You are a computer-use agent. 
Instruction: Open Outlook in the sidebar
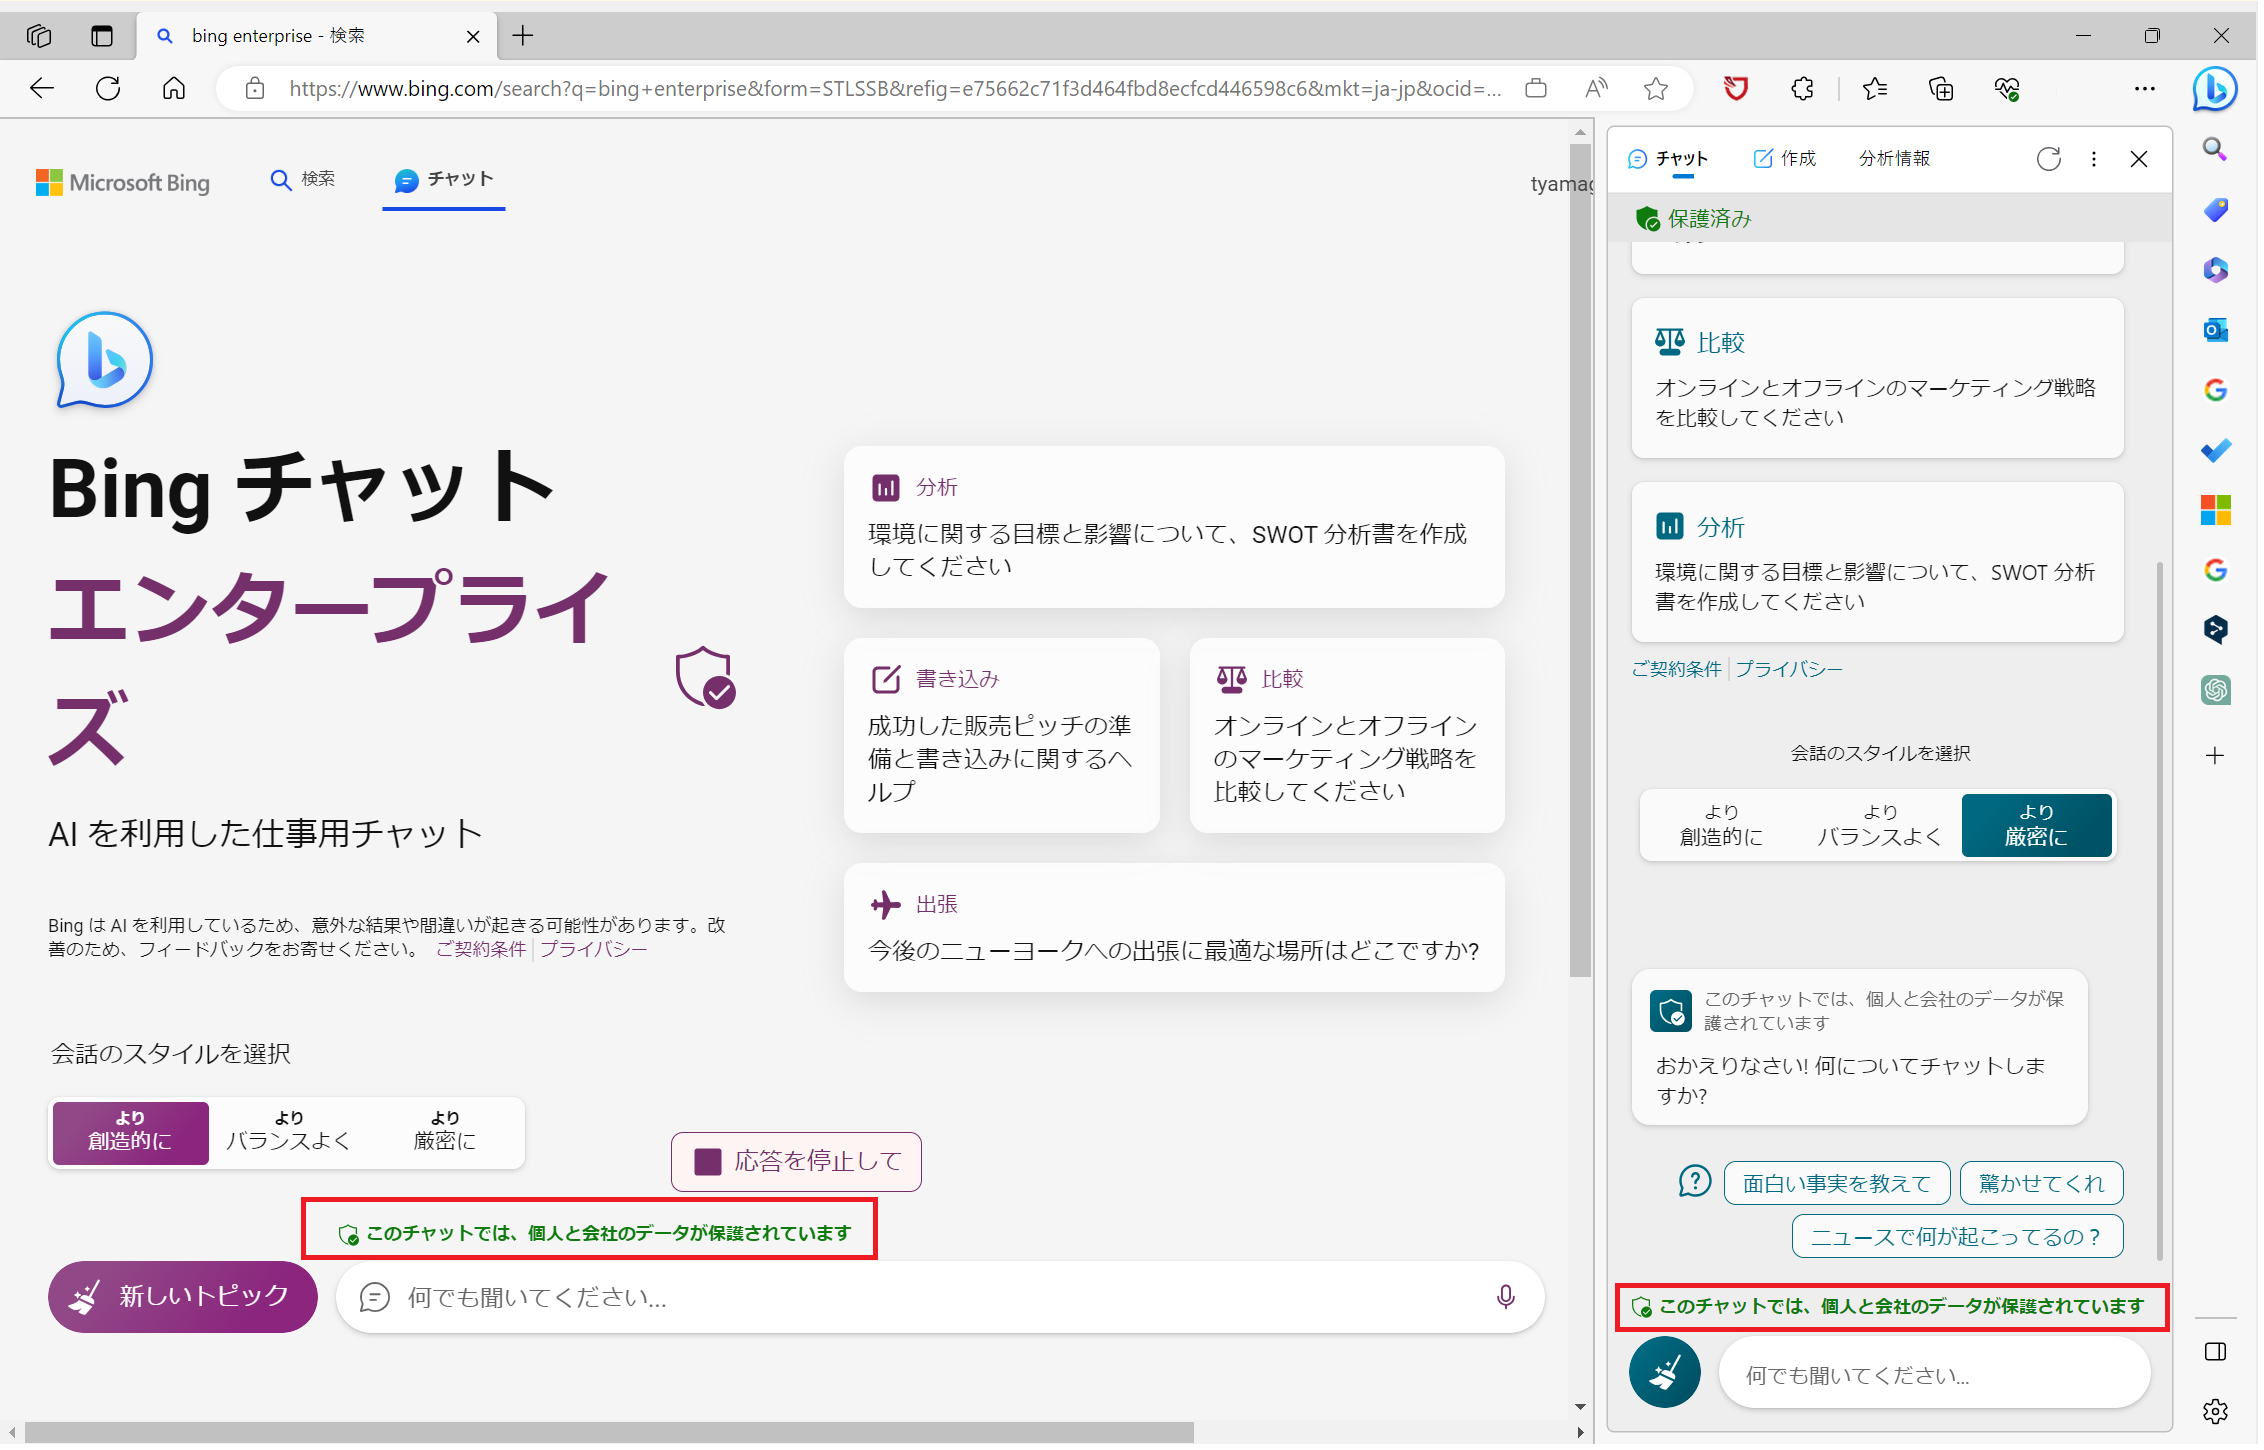pos(2215,330)
